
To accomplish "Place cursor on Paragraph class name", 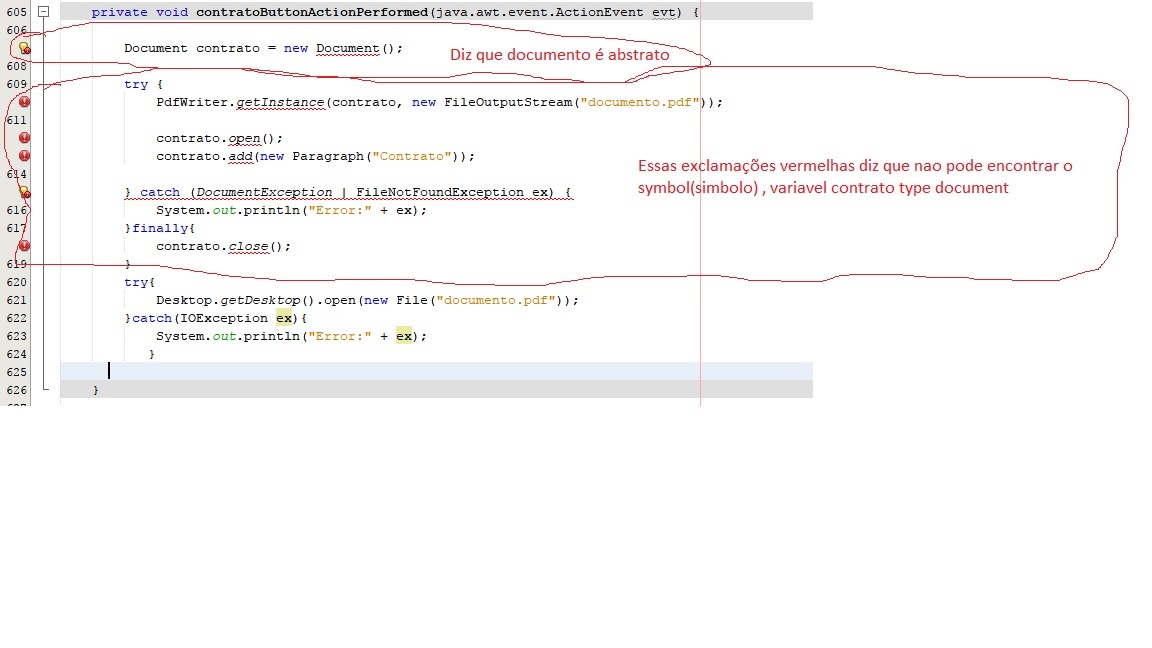I will click(328, 156).
